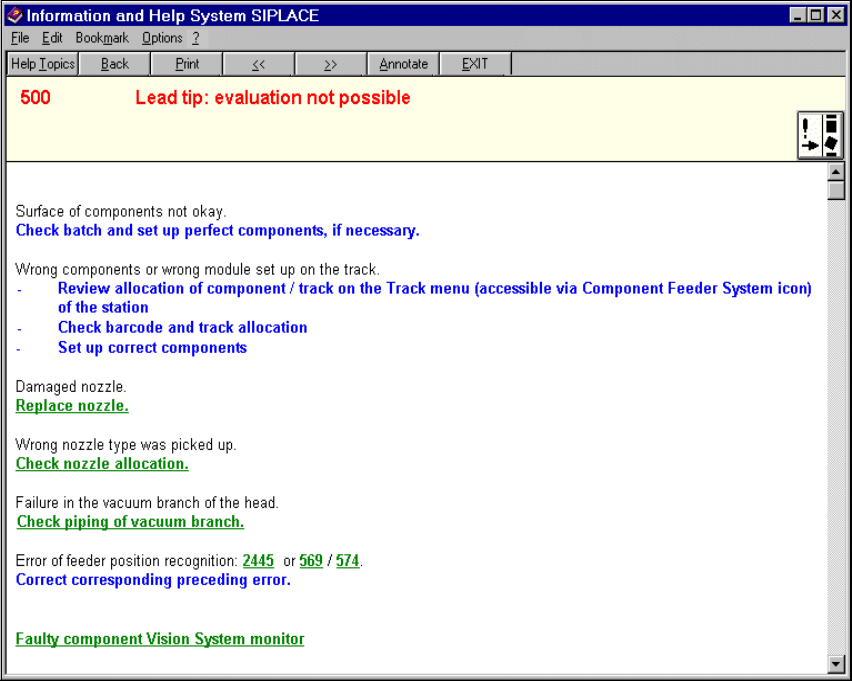The width and height of the screenshot is (852, 681).
Task: Open error 574 link
Action: pyautogui.click(x=348, y=560)
